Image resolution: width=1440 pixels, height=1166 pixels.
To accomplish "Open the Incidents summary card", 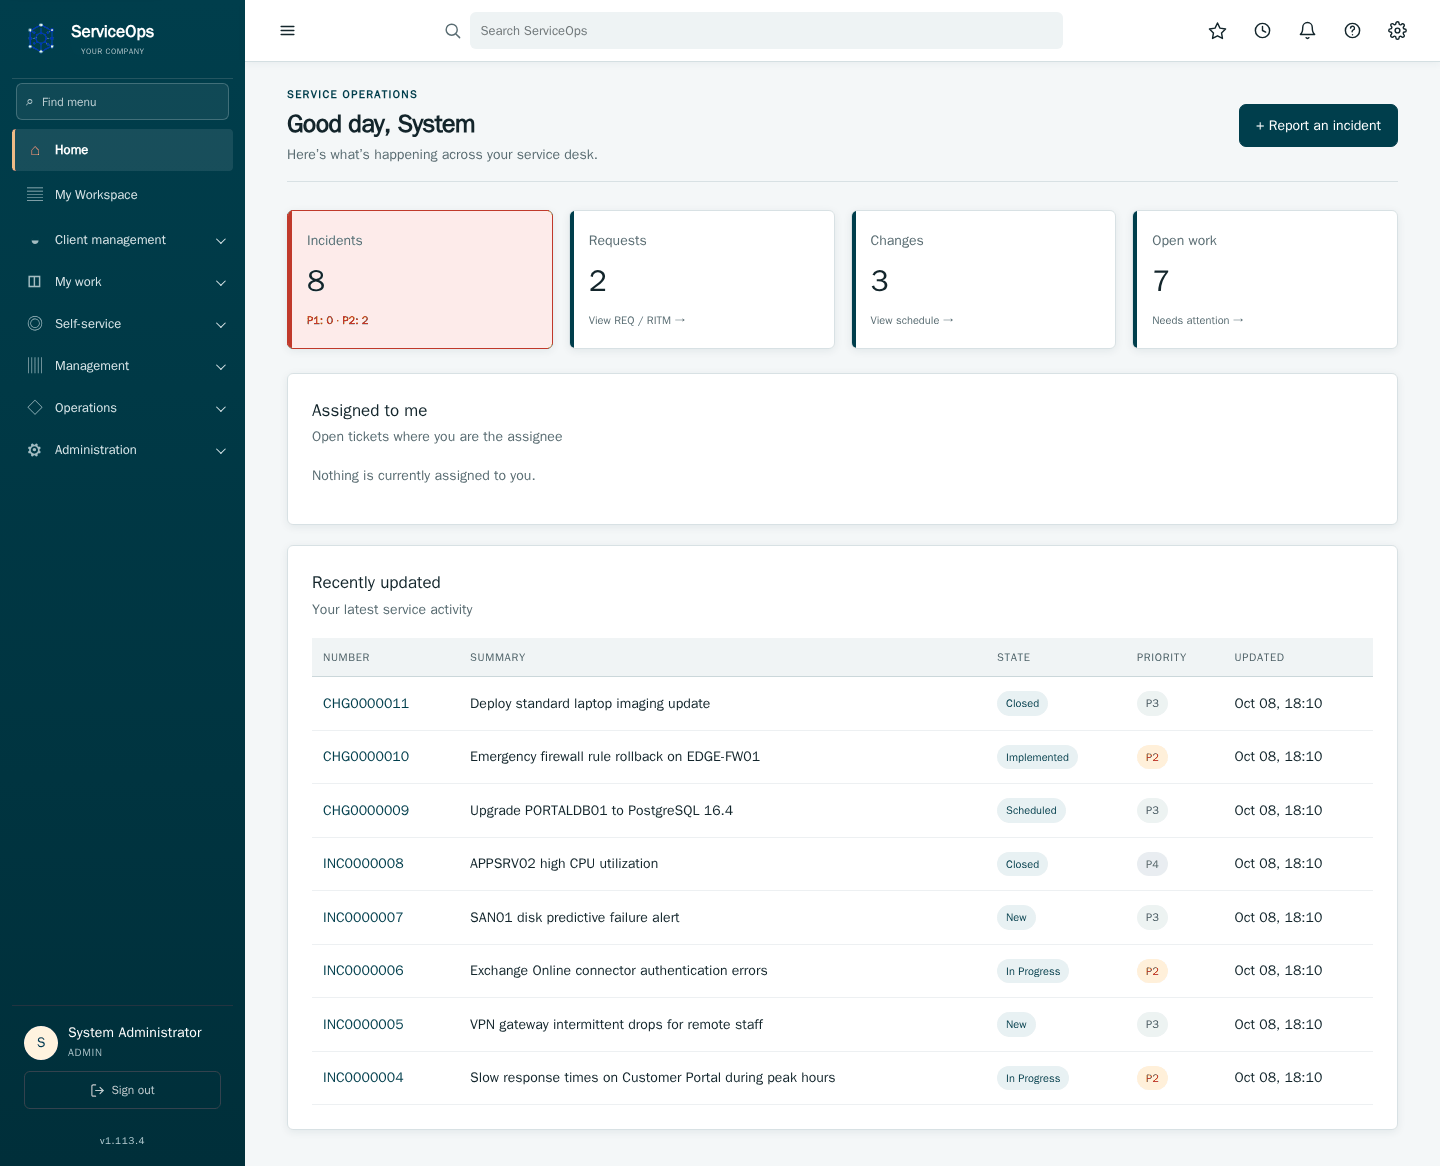I will point(420,279).
